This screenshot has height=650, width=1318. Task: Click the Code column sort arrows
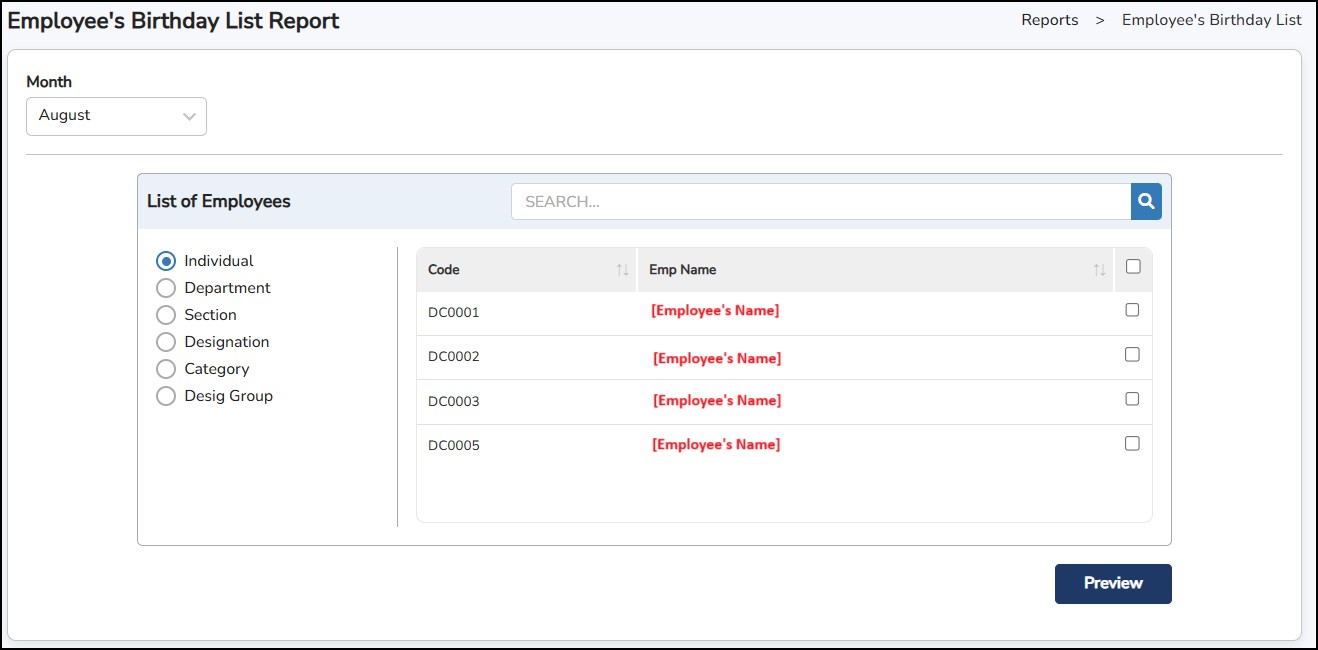point(622,270)
